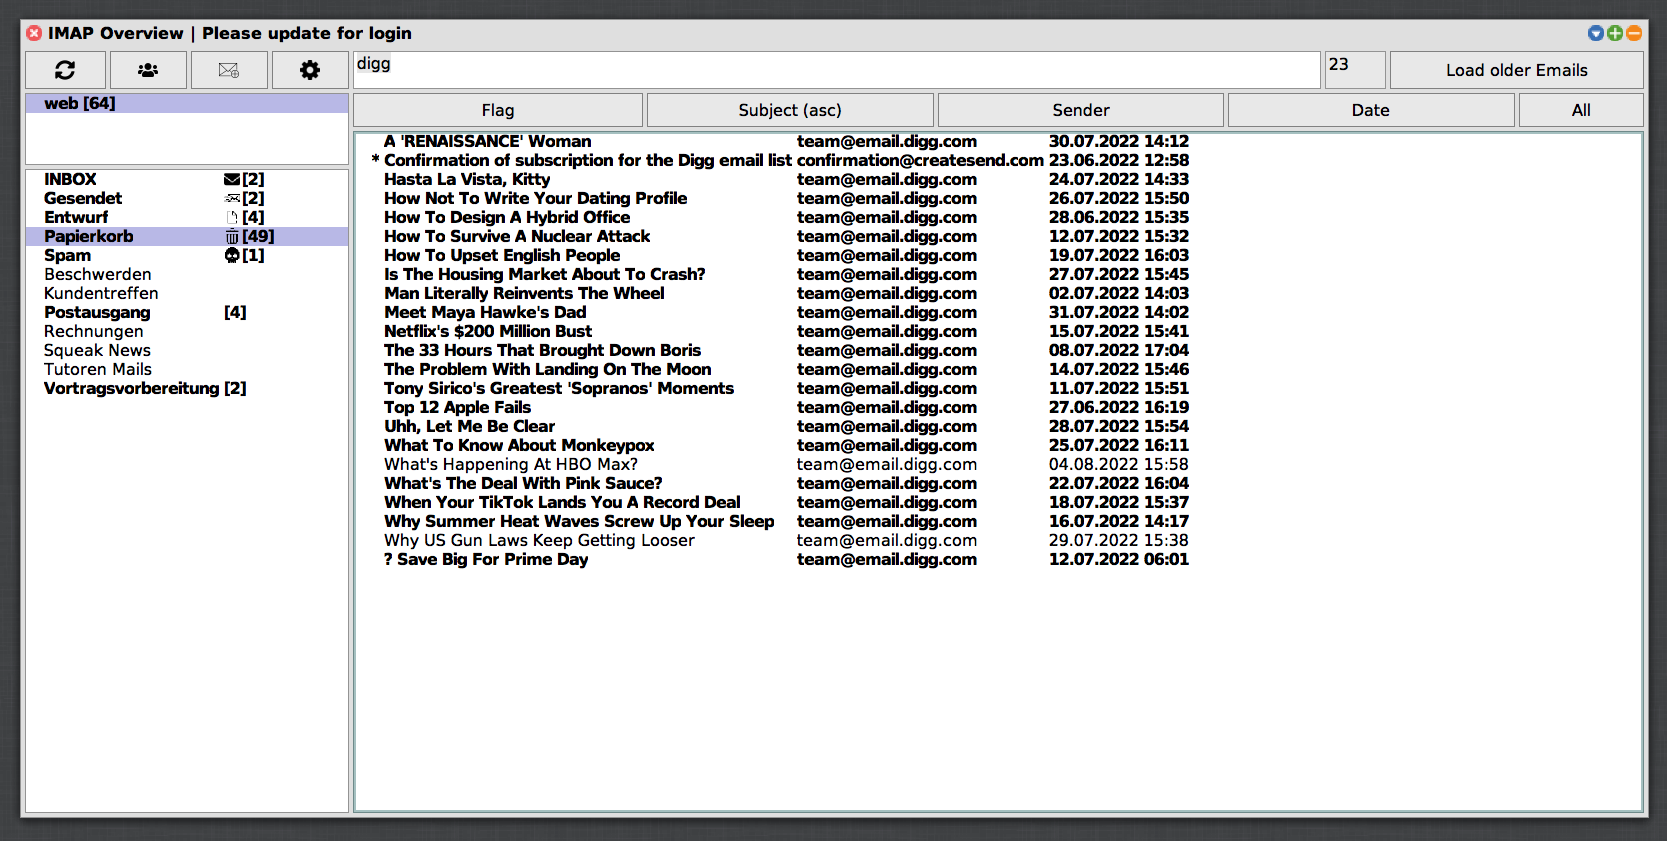
Task: Click the email count field showing 23
Action: click(x=1355, y=70)
